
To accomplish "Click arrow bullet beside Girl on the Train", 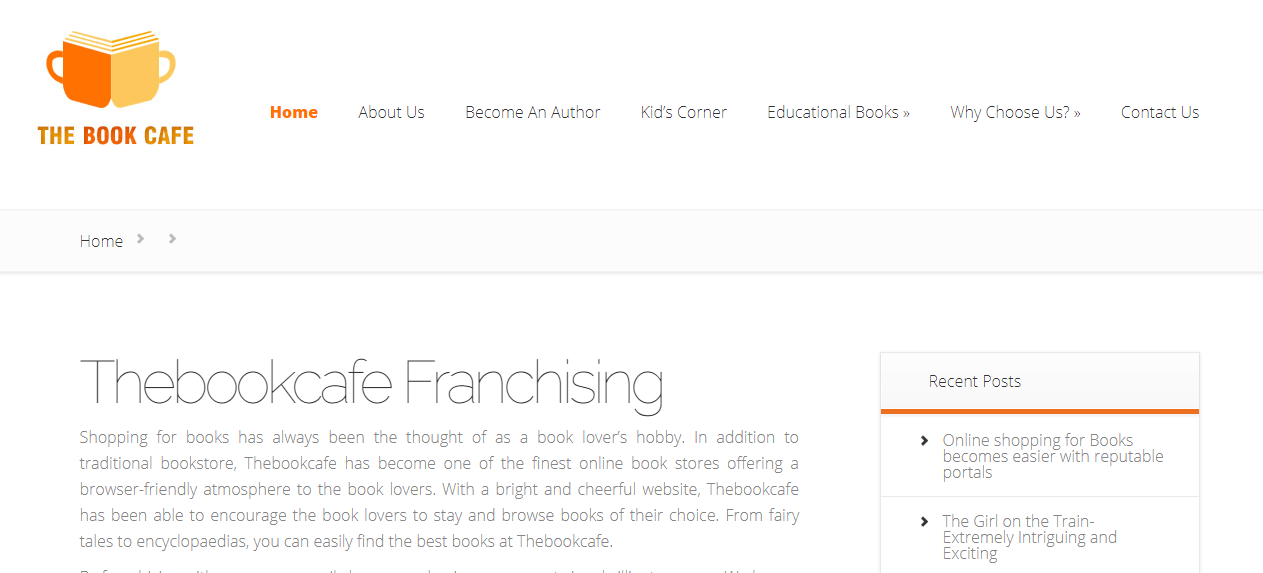I will point(924,521).
